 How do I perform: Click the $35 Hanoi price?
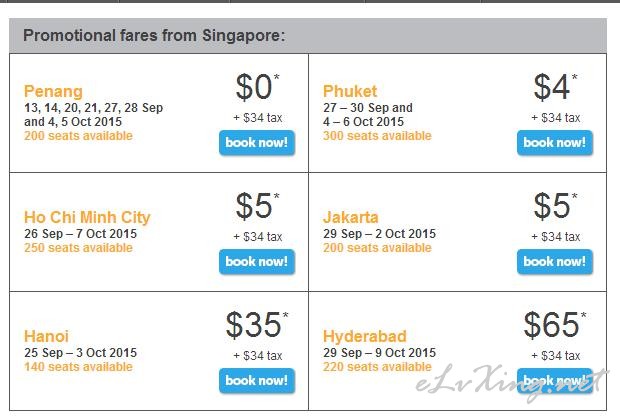click(x=257, y=325)
